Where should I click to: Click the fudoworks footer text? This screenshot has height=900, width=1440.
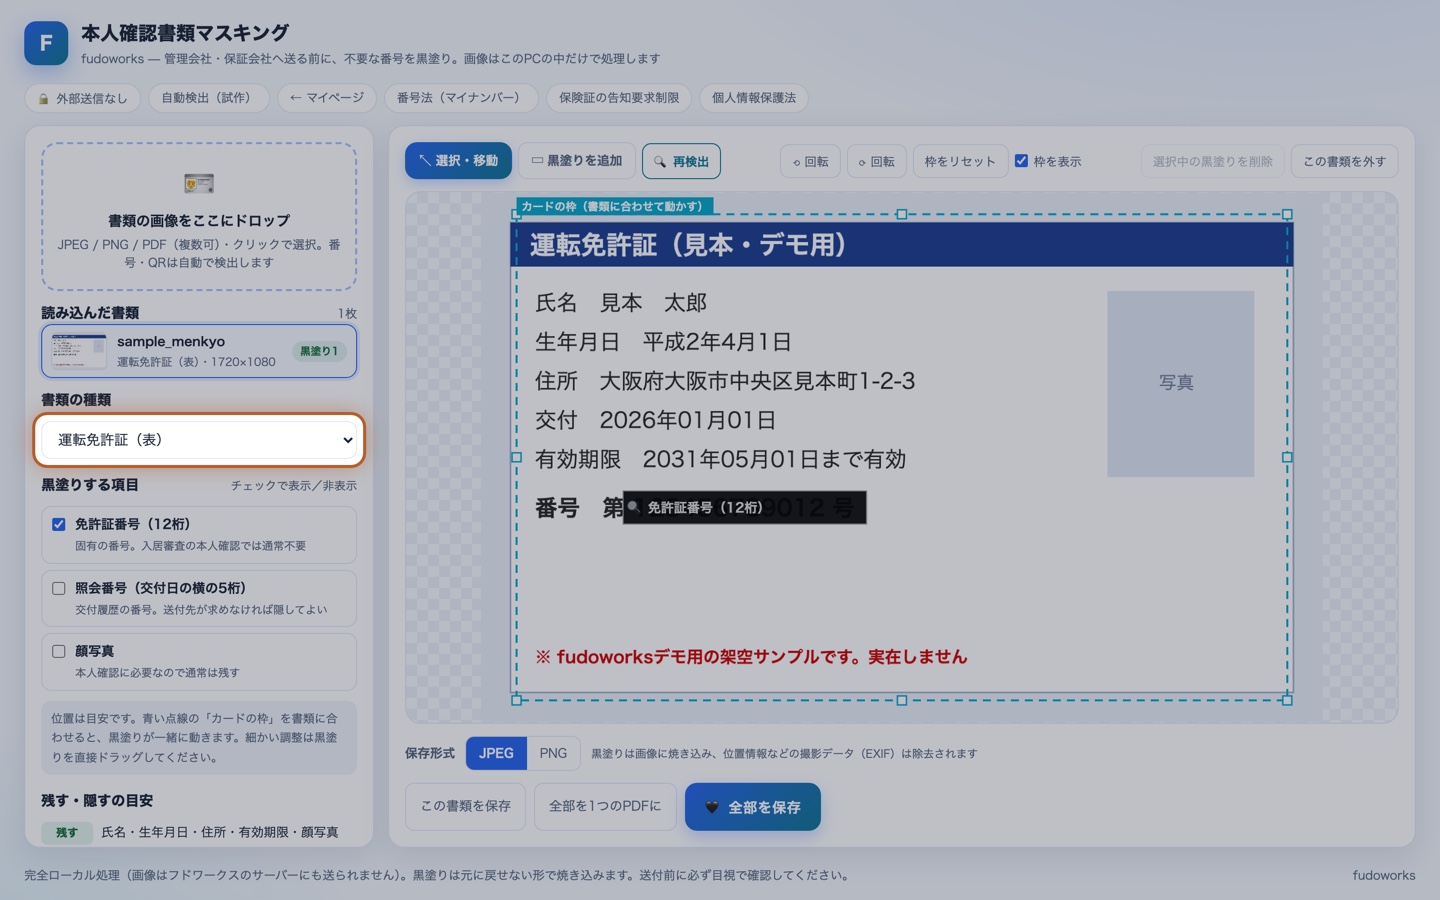[x=1384, y=875]
